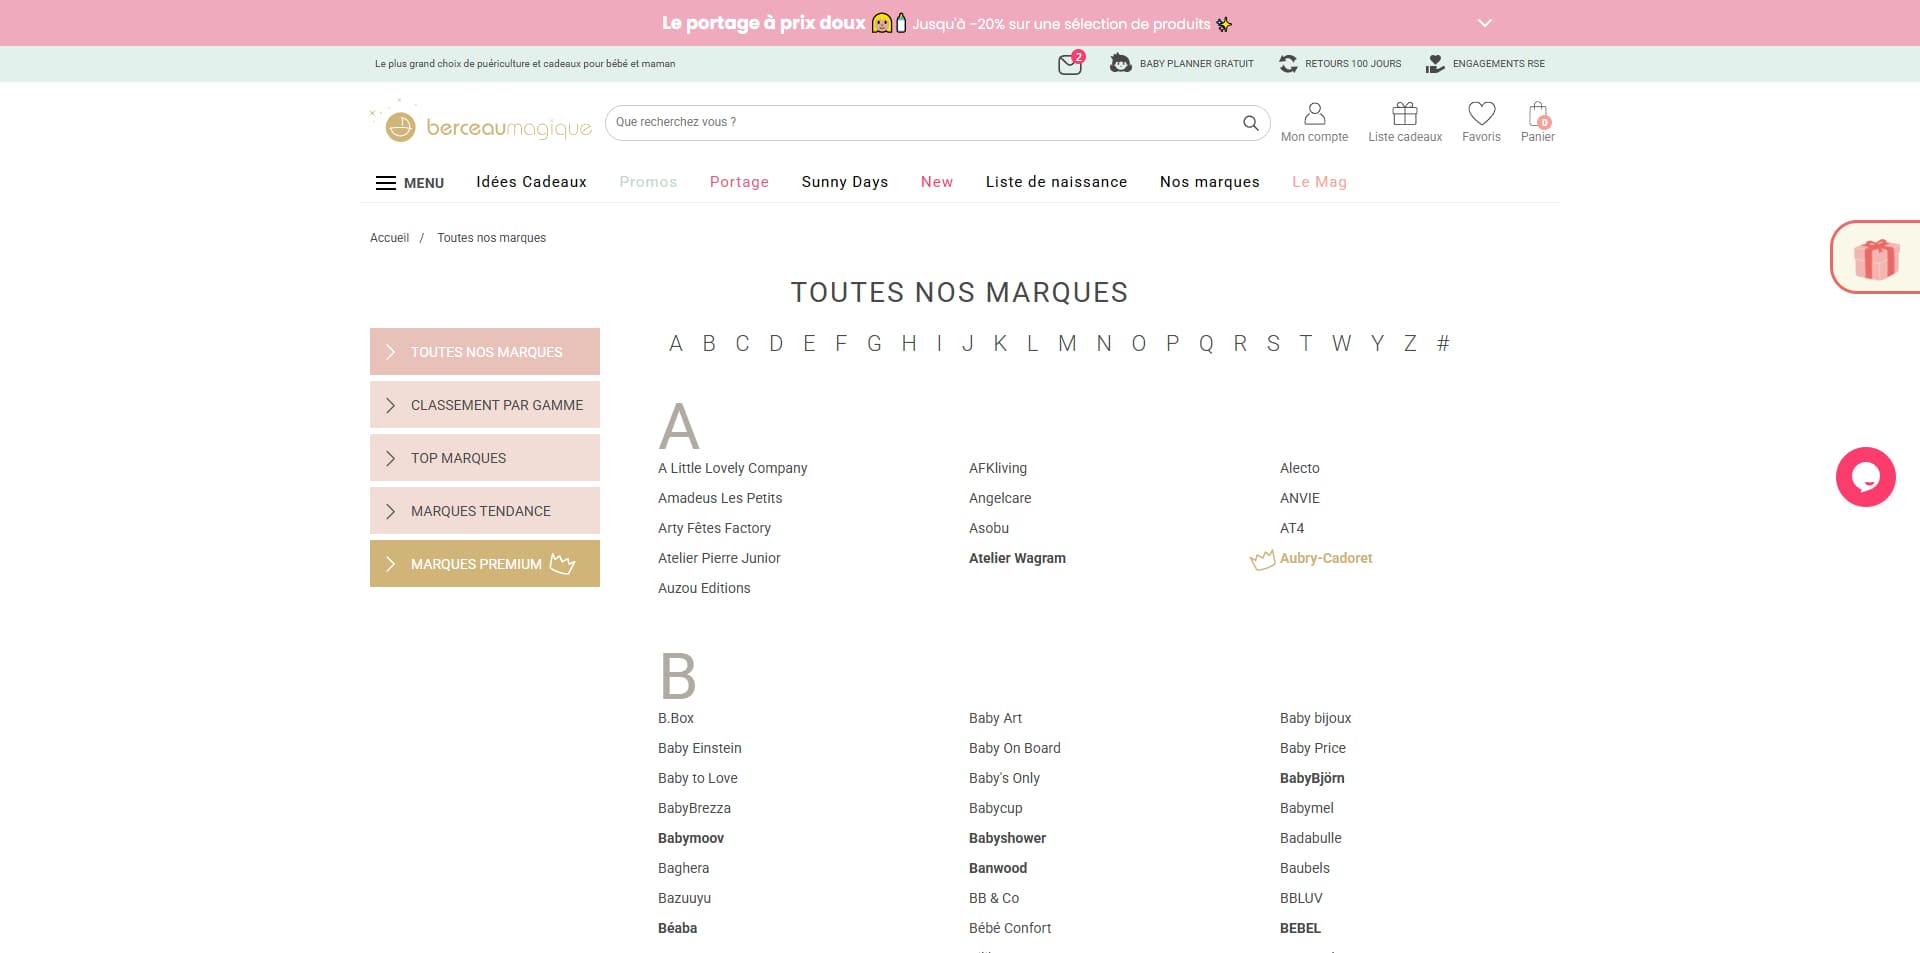Click the search magnifier icon
The image size is (1920, 953).
(x=1250, y=123)
